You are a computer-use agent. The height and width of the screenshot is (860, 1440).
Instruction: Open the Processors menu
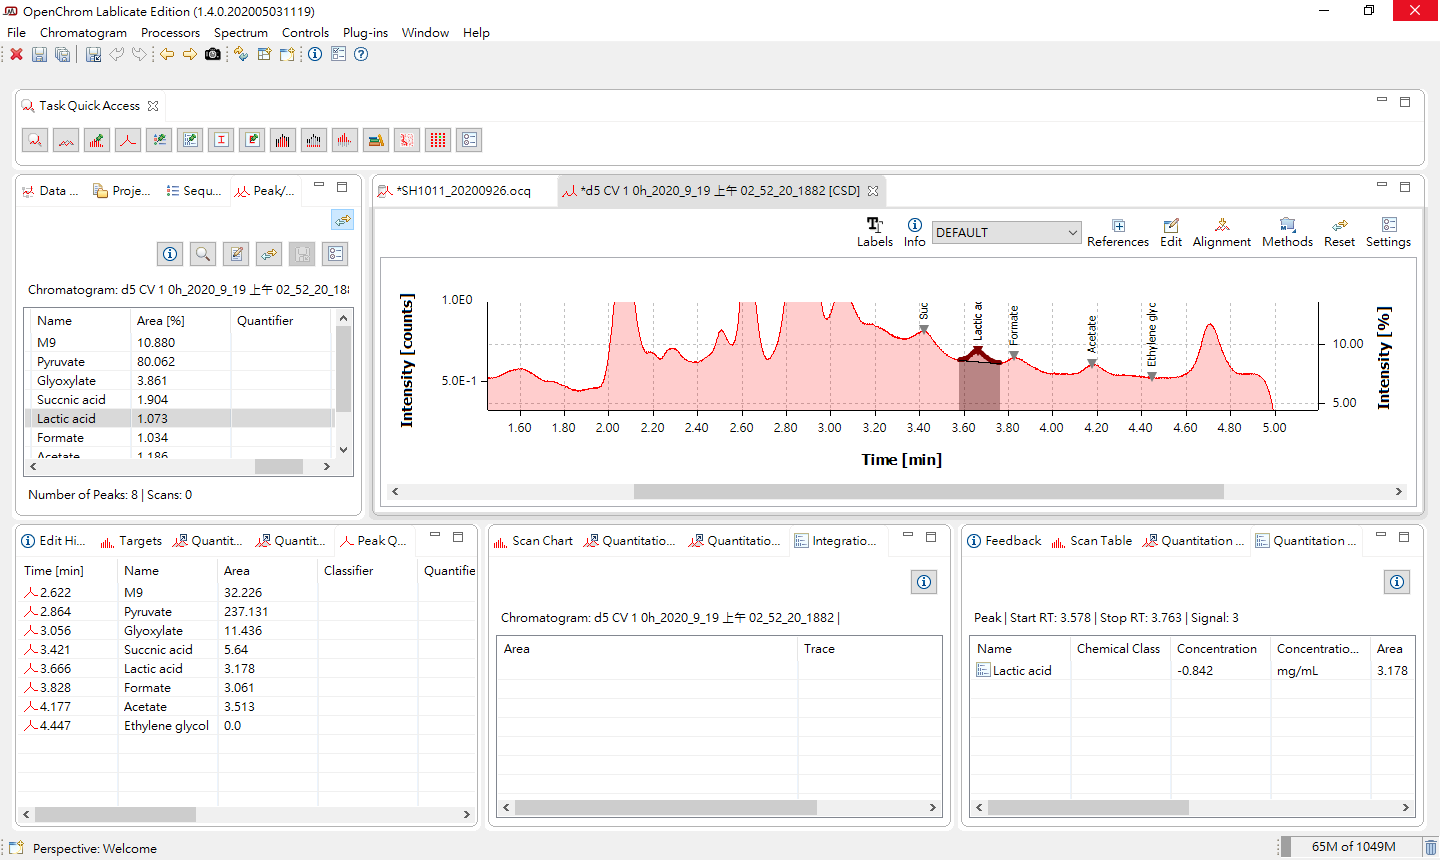(x=170, y=32)
